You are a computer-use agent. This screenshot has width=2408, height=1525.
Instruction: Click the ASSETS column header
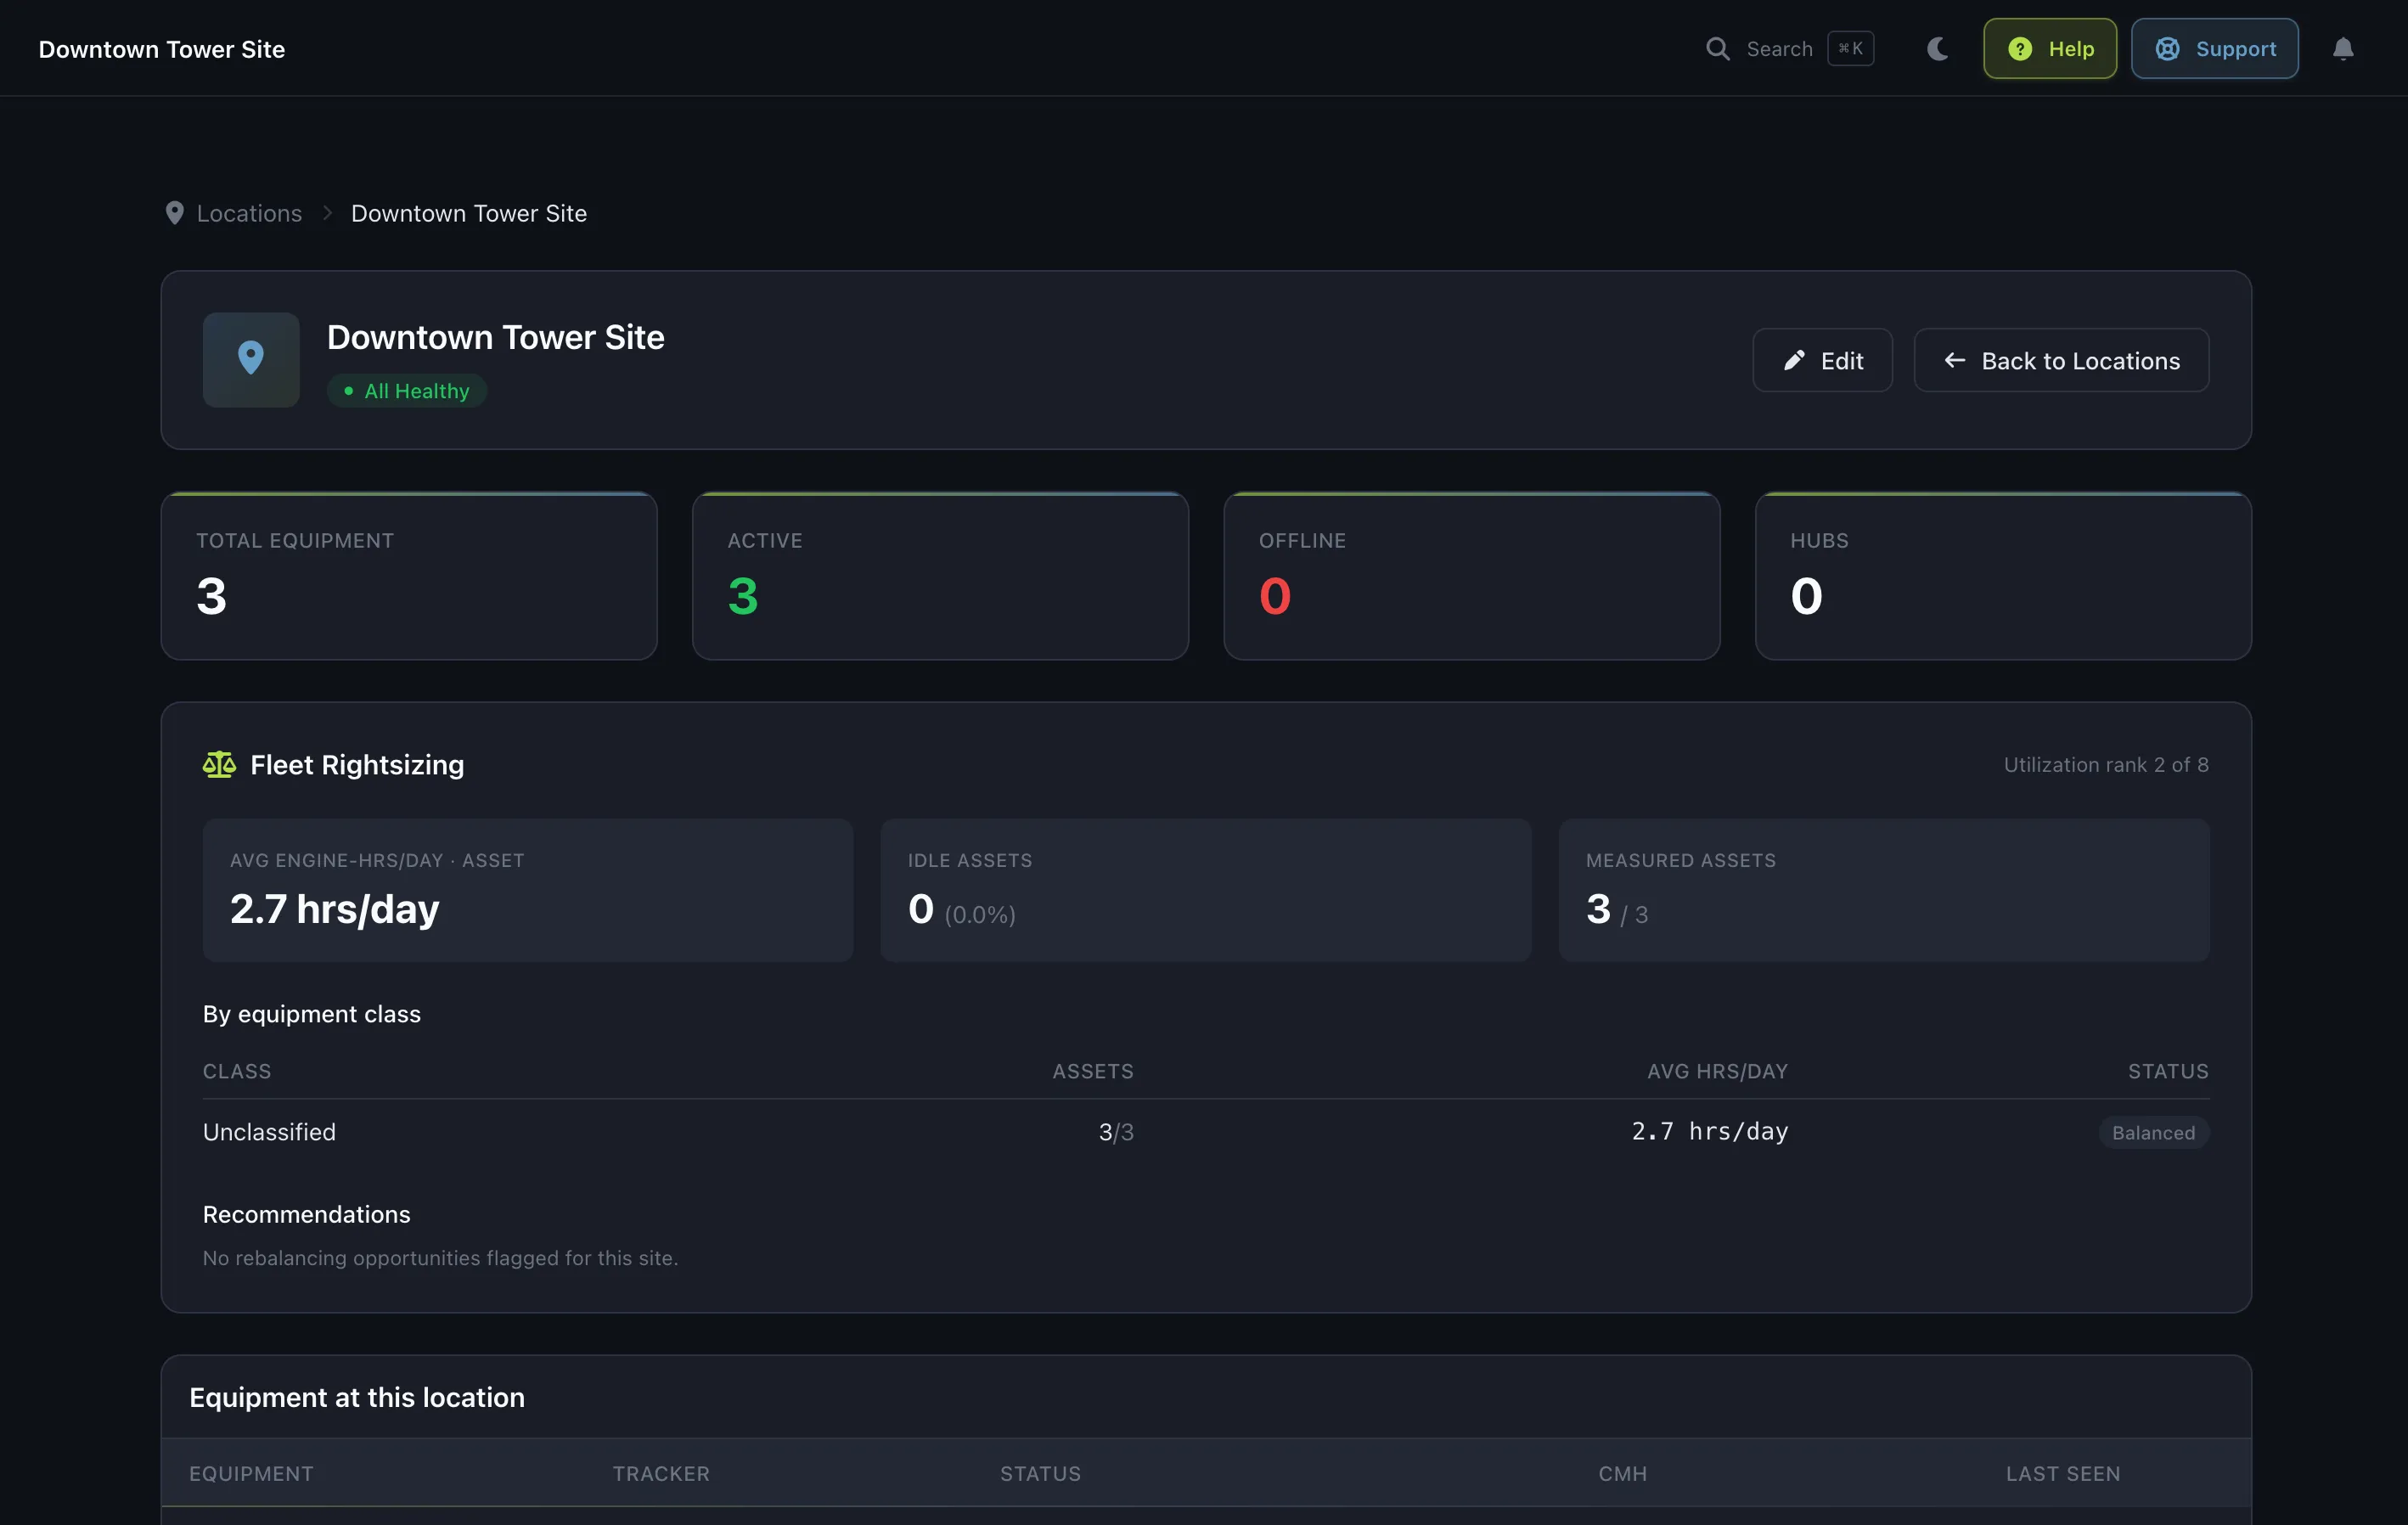pyautogui.click(x=1093, y=1071)
